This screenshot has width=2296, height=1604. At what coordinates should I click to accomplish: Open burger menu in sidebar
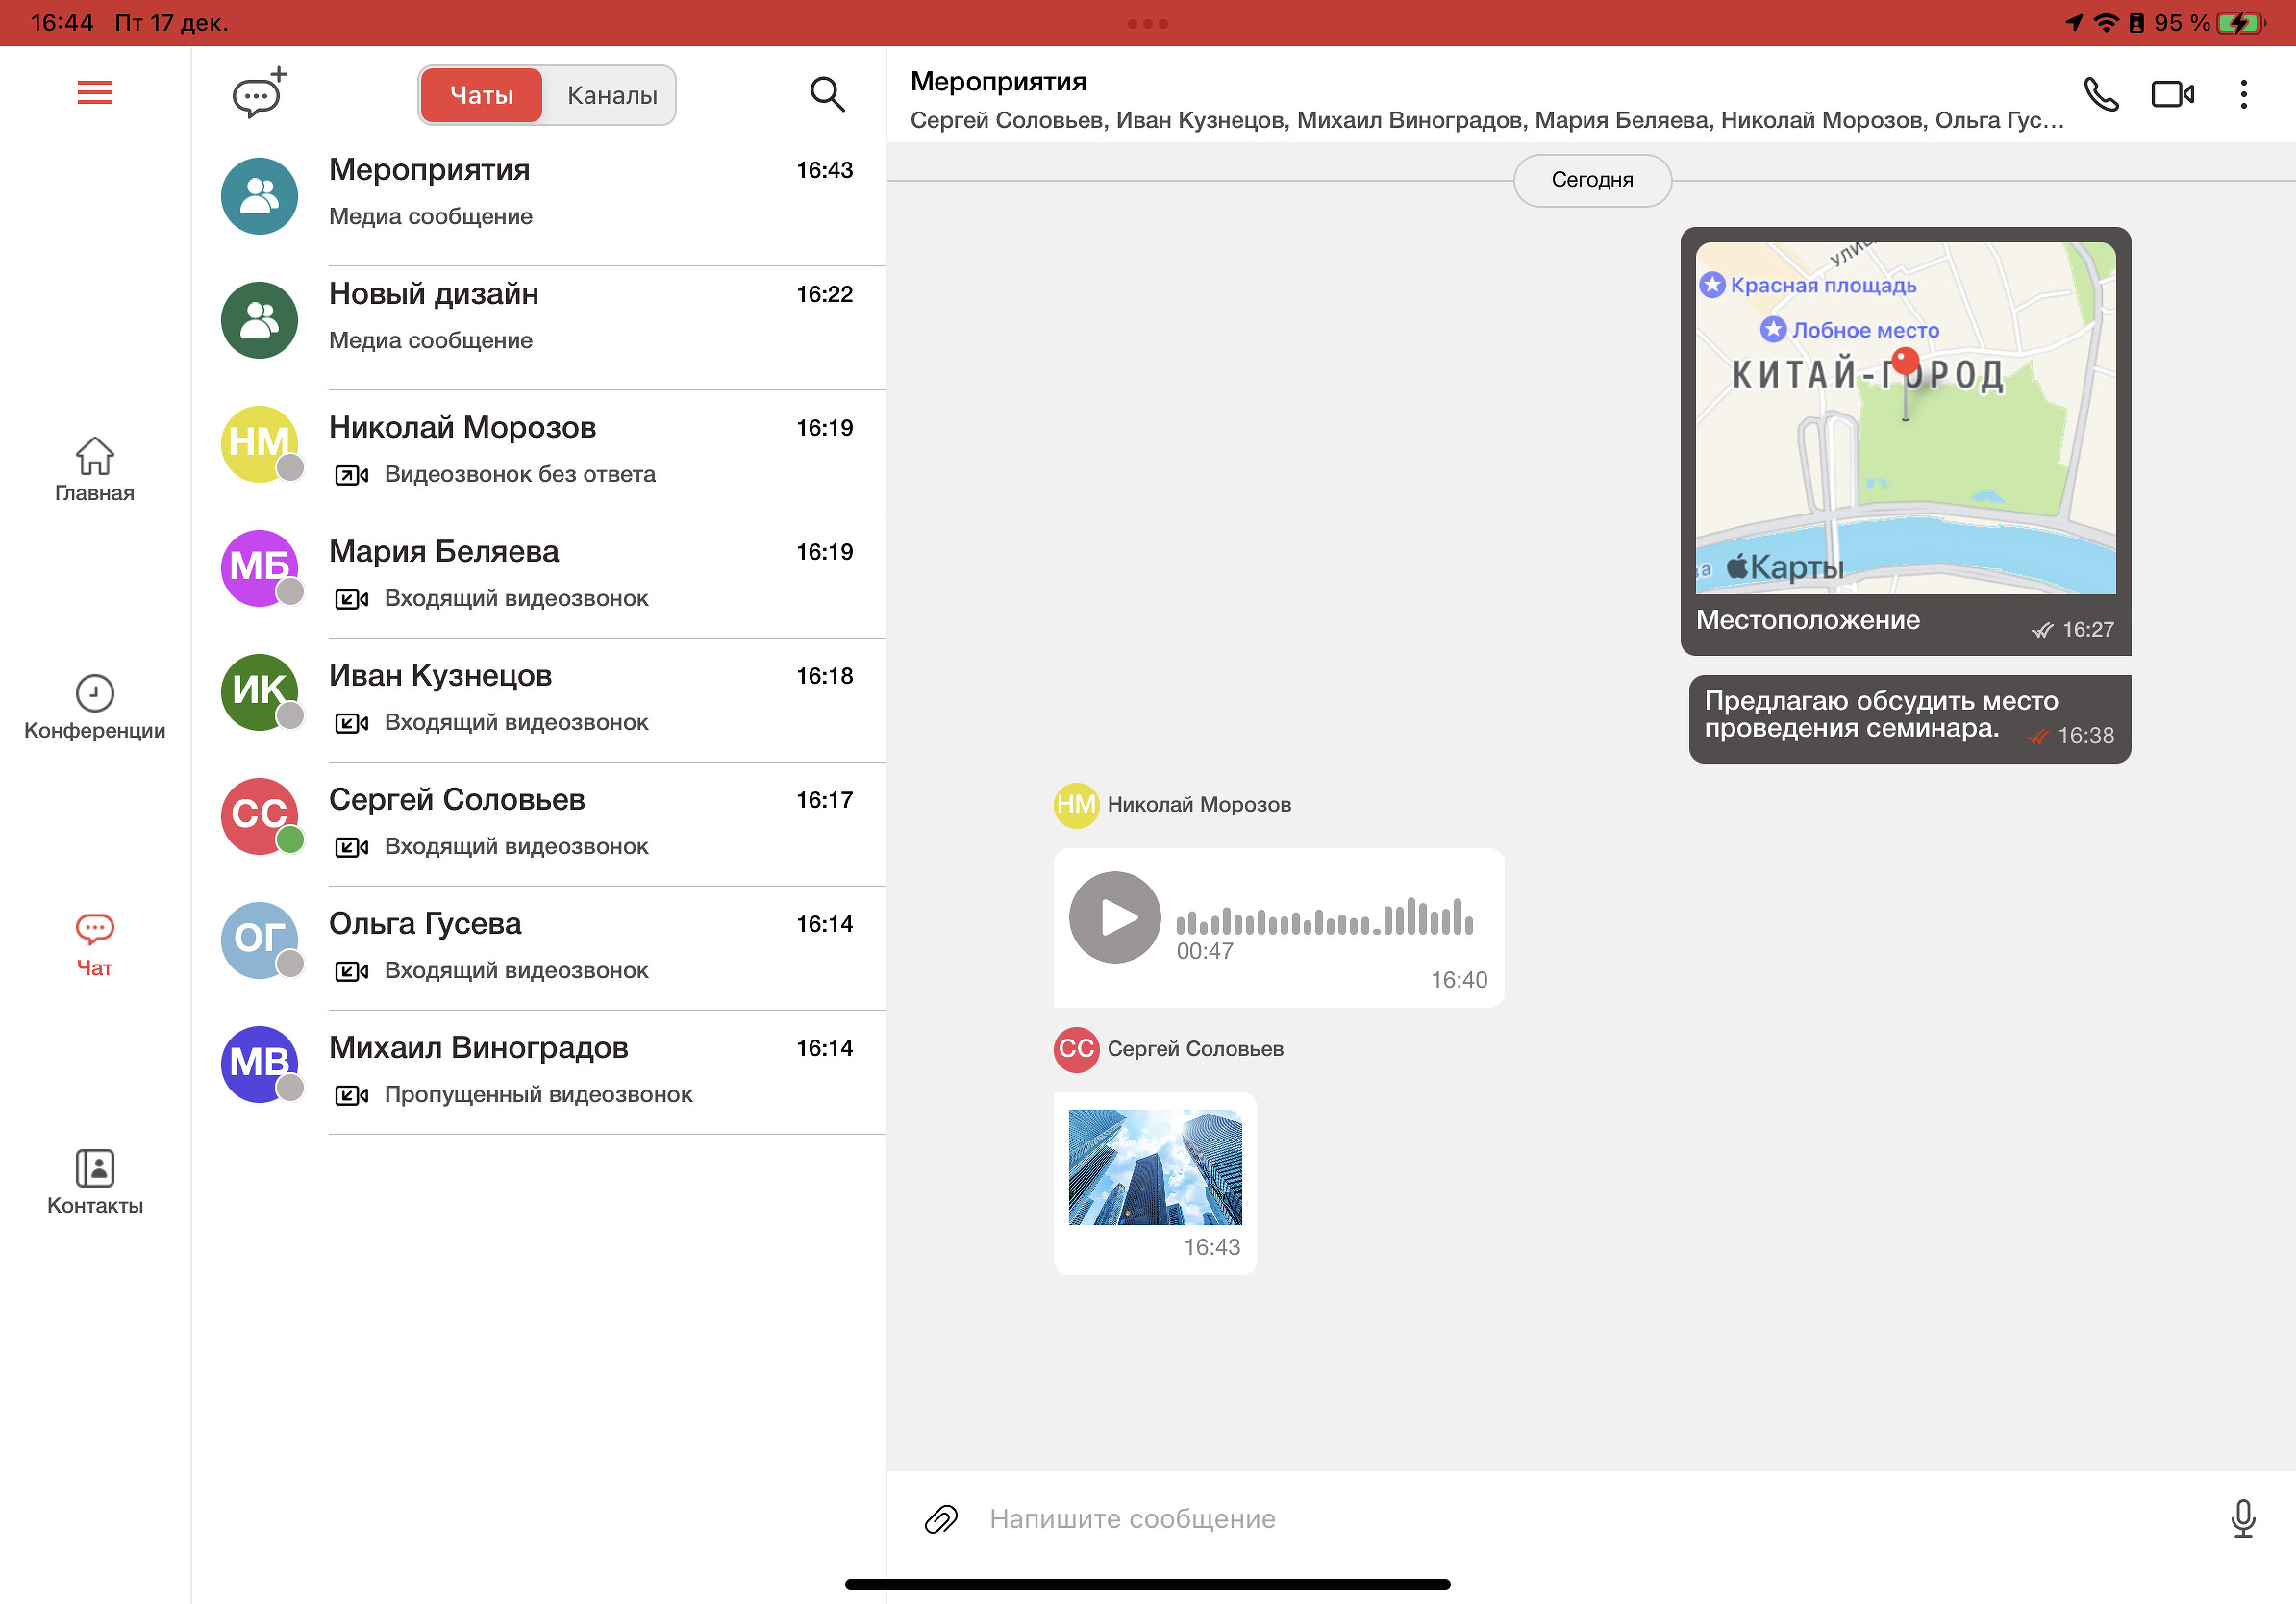click(94, 92)
